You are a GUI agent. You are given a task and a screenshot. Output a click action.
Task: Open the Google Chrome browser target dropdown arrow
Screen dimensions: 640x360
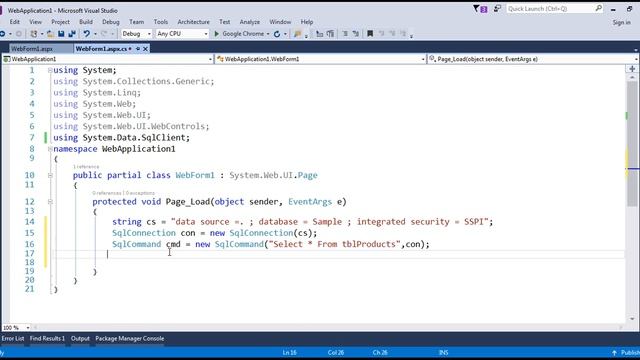268,34
